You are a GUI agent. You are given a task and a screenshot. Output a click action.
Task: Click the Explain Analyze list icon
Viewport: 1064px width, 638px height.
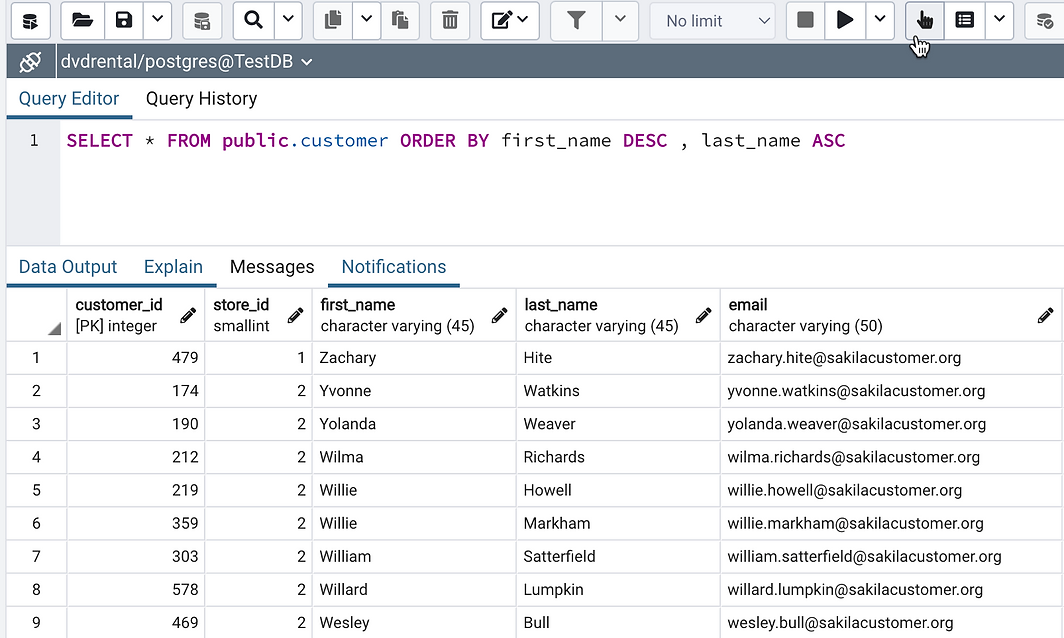coord(964,20)
